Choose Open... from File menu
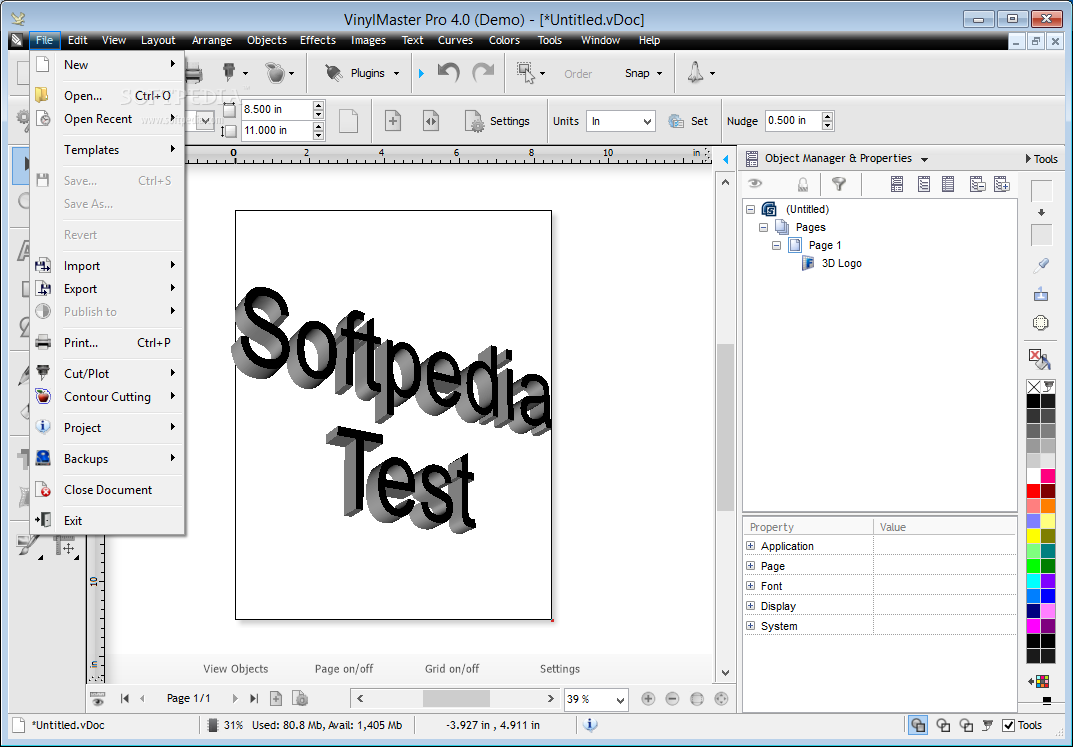 click(x=107, y=96)
